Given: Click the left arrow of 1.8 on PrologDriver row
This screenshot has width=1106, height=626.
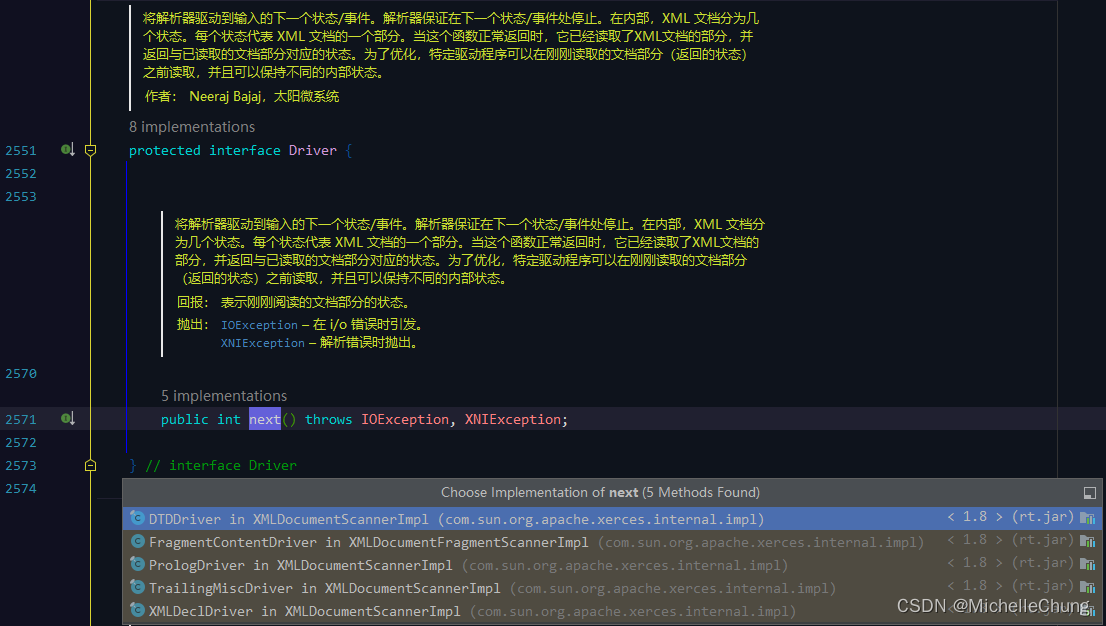Looking at the screenshot, I should 950,562.
